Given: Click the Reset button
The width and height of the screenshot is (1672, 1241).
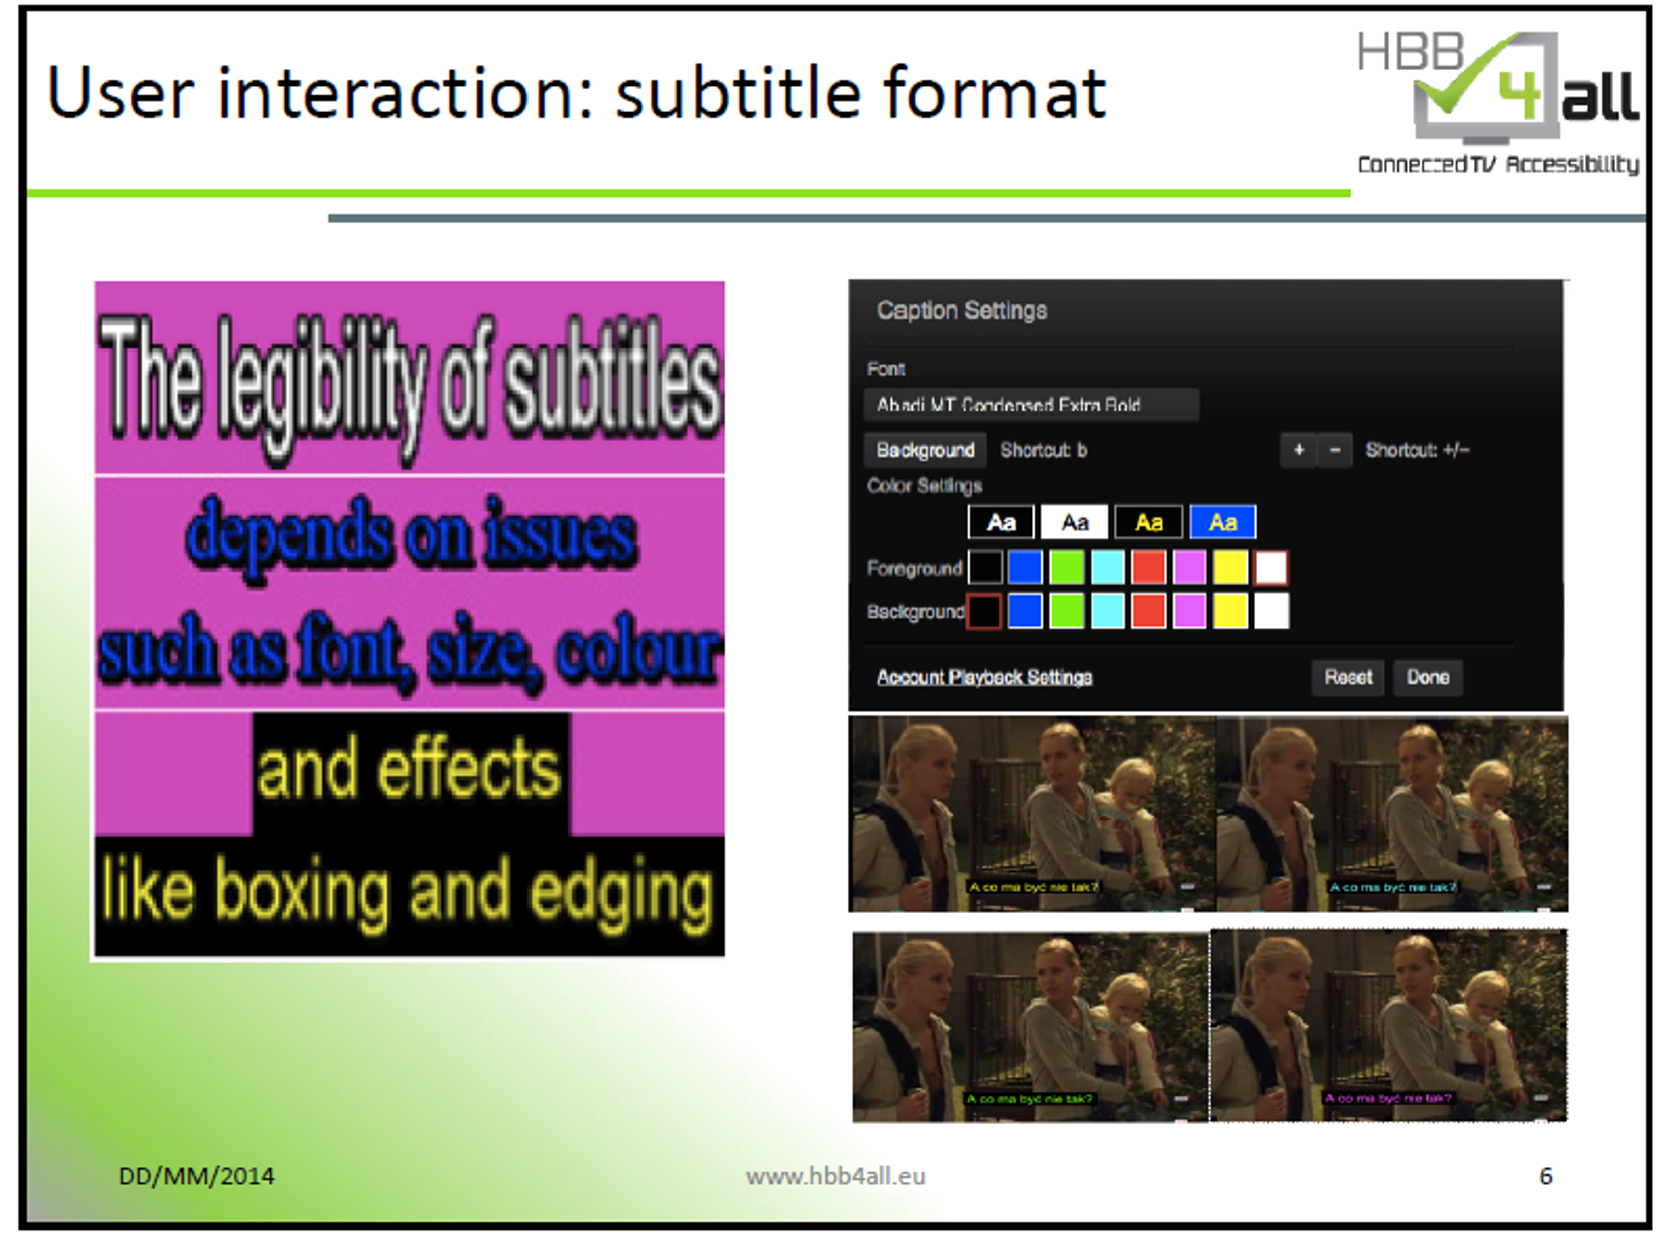Looking at the screenshot, I should click(x=1348, y=677).
